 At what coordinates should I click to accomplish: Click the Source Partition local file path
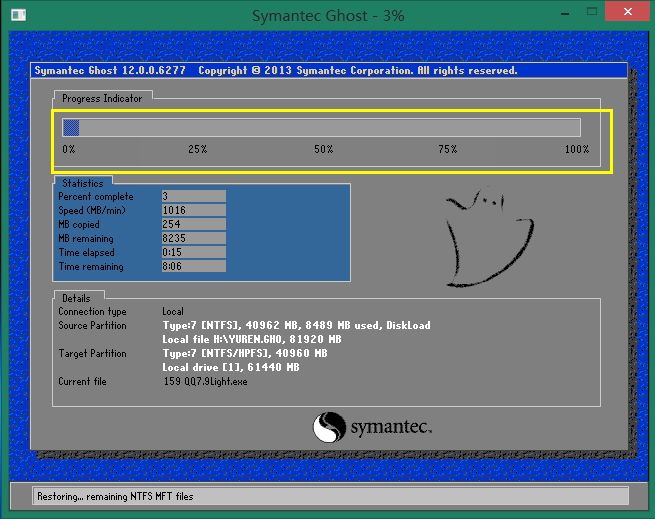coord(252,339)
